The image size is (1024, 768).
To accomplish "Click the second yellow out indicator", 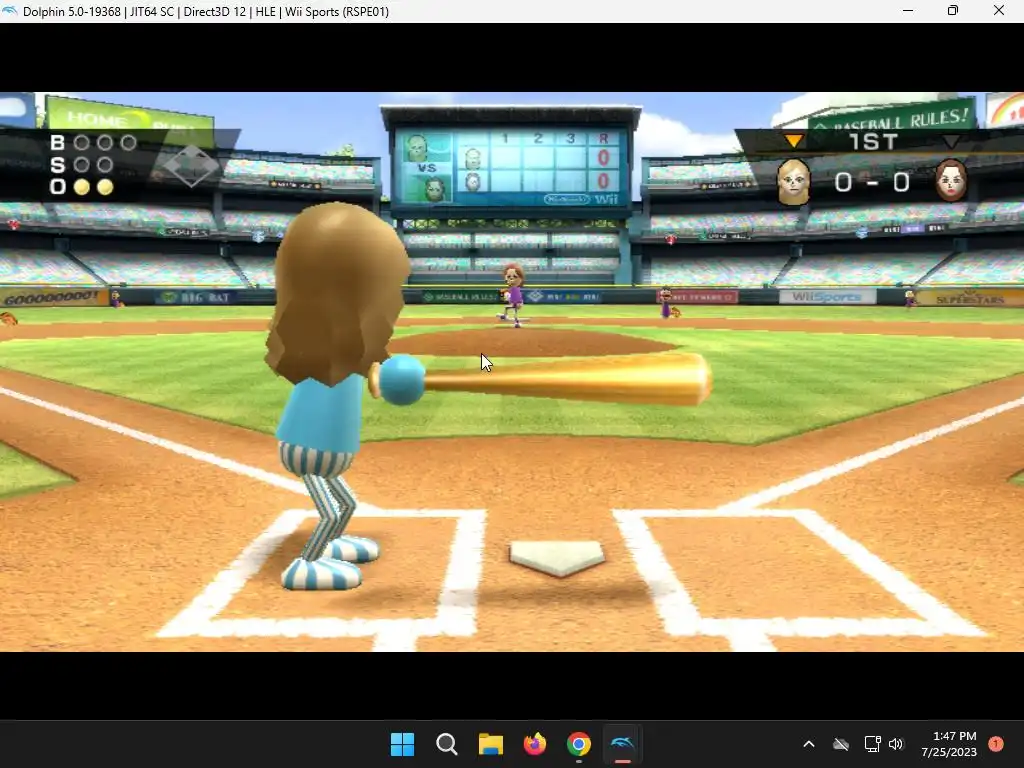I will (105, 187).
